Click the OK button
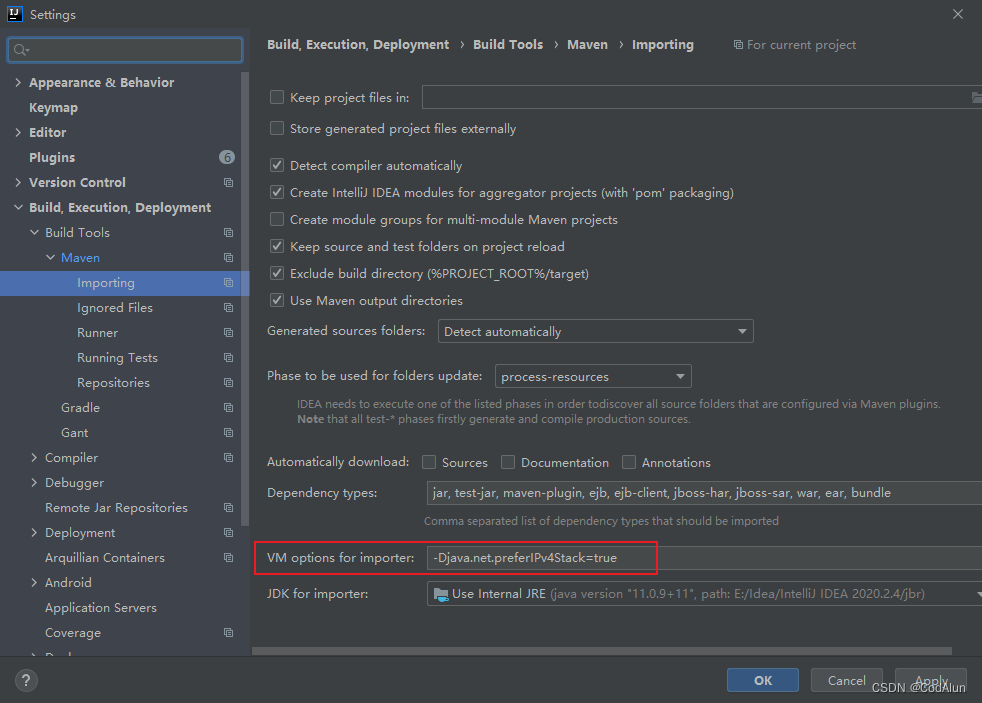The width and height of the screenshot is (982, 703). 763,680
